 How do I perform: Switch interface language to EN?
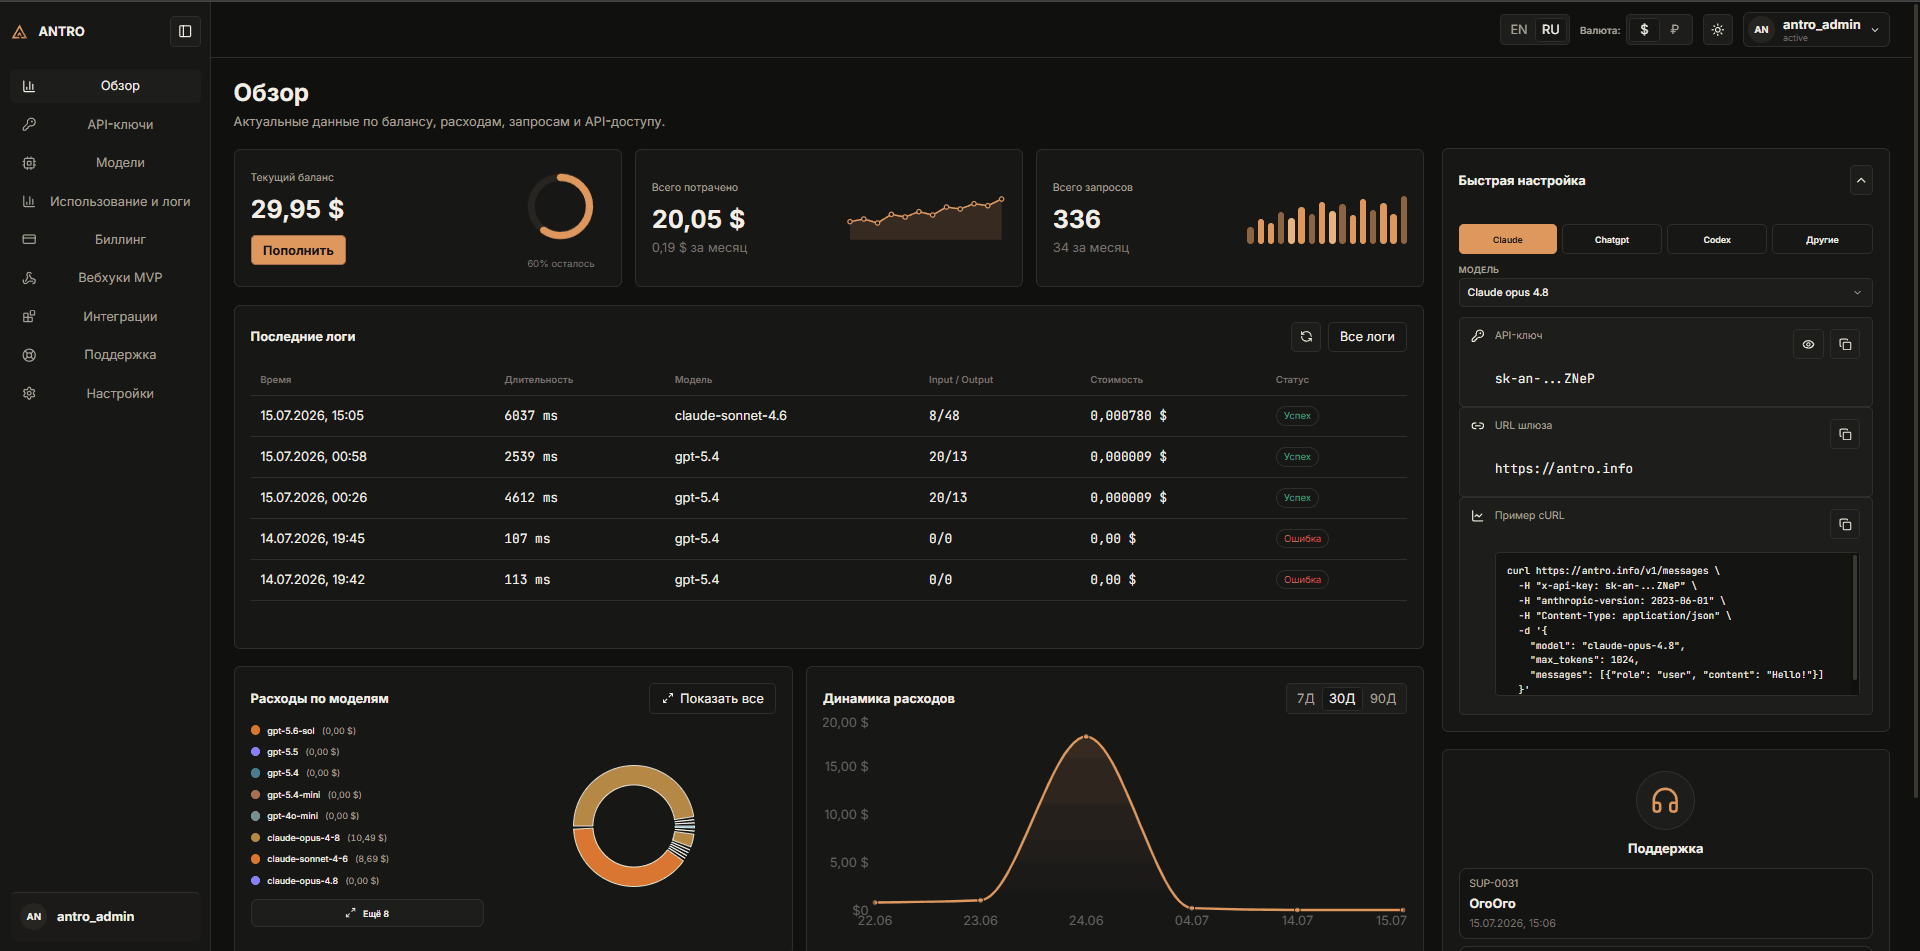pos(1518,30)
